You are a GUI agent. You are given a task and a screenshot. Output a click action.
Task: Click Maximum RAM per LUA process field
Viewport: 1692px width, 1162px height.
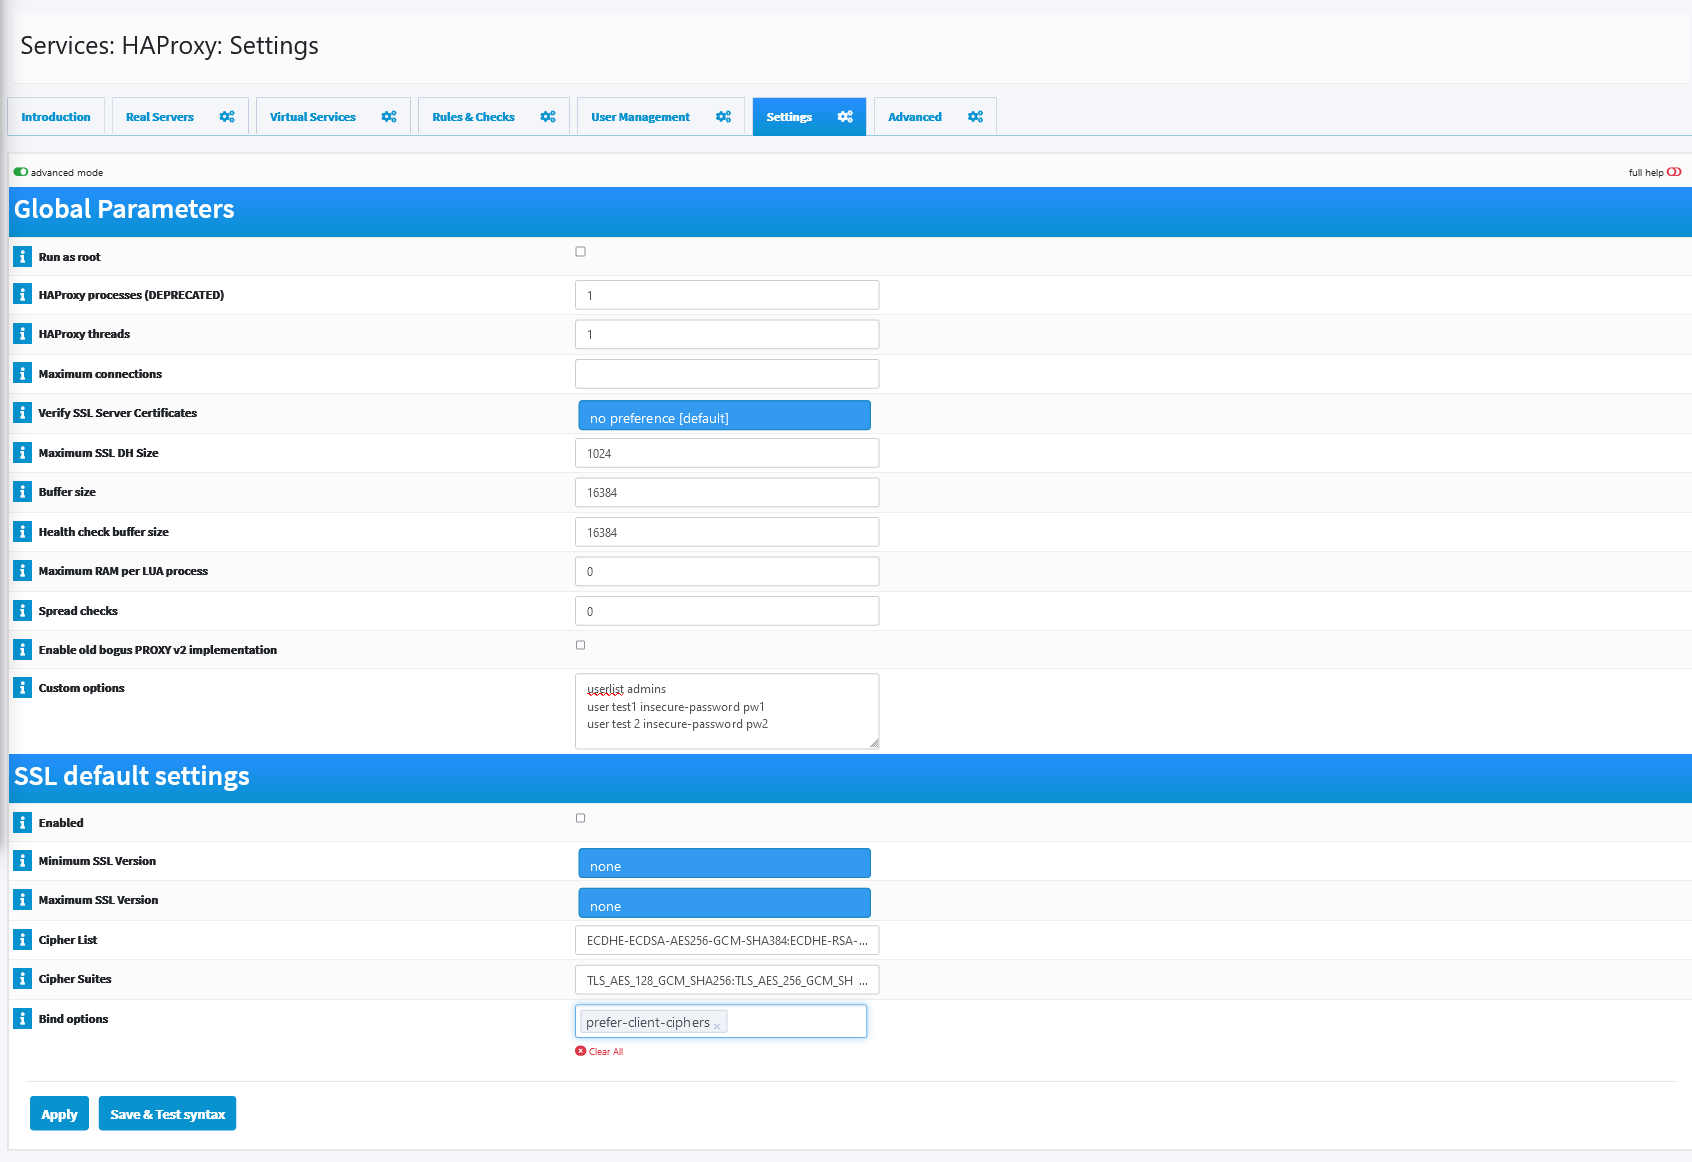coord(727,571)
